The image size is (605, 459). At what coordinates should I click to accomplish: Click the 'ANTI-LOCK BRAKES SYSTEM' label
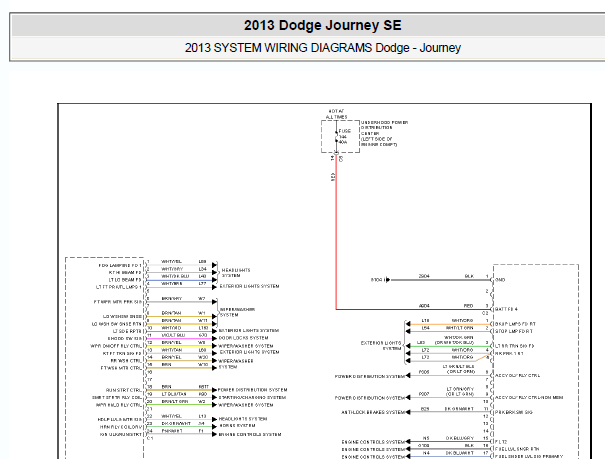click(x=373, y=412)
